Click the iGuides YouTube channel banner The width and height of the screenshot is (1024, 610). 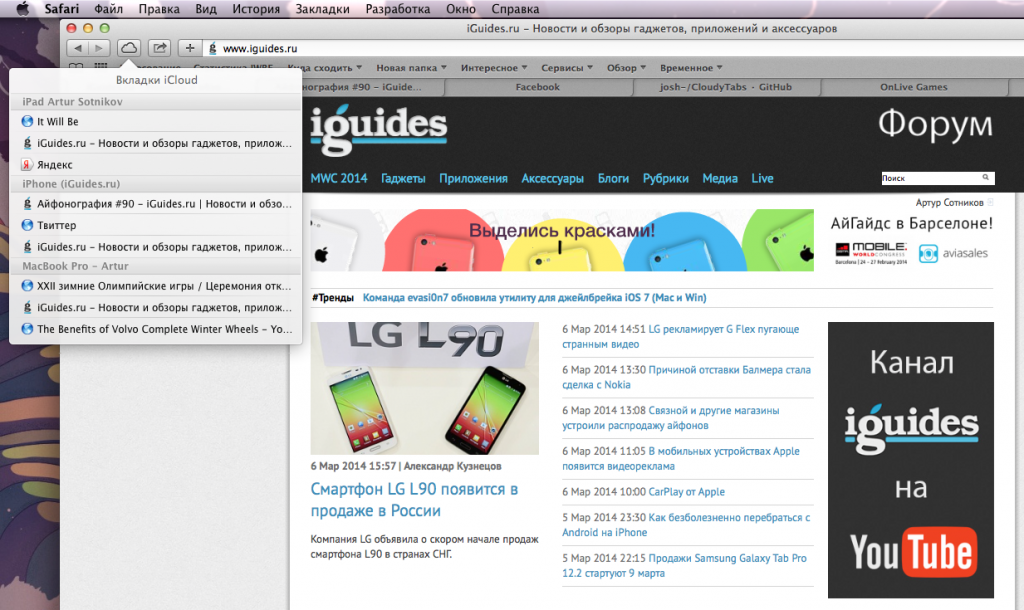coord(911,460)
